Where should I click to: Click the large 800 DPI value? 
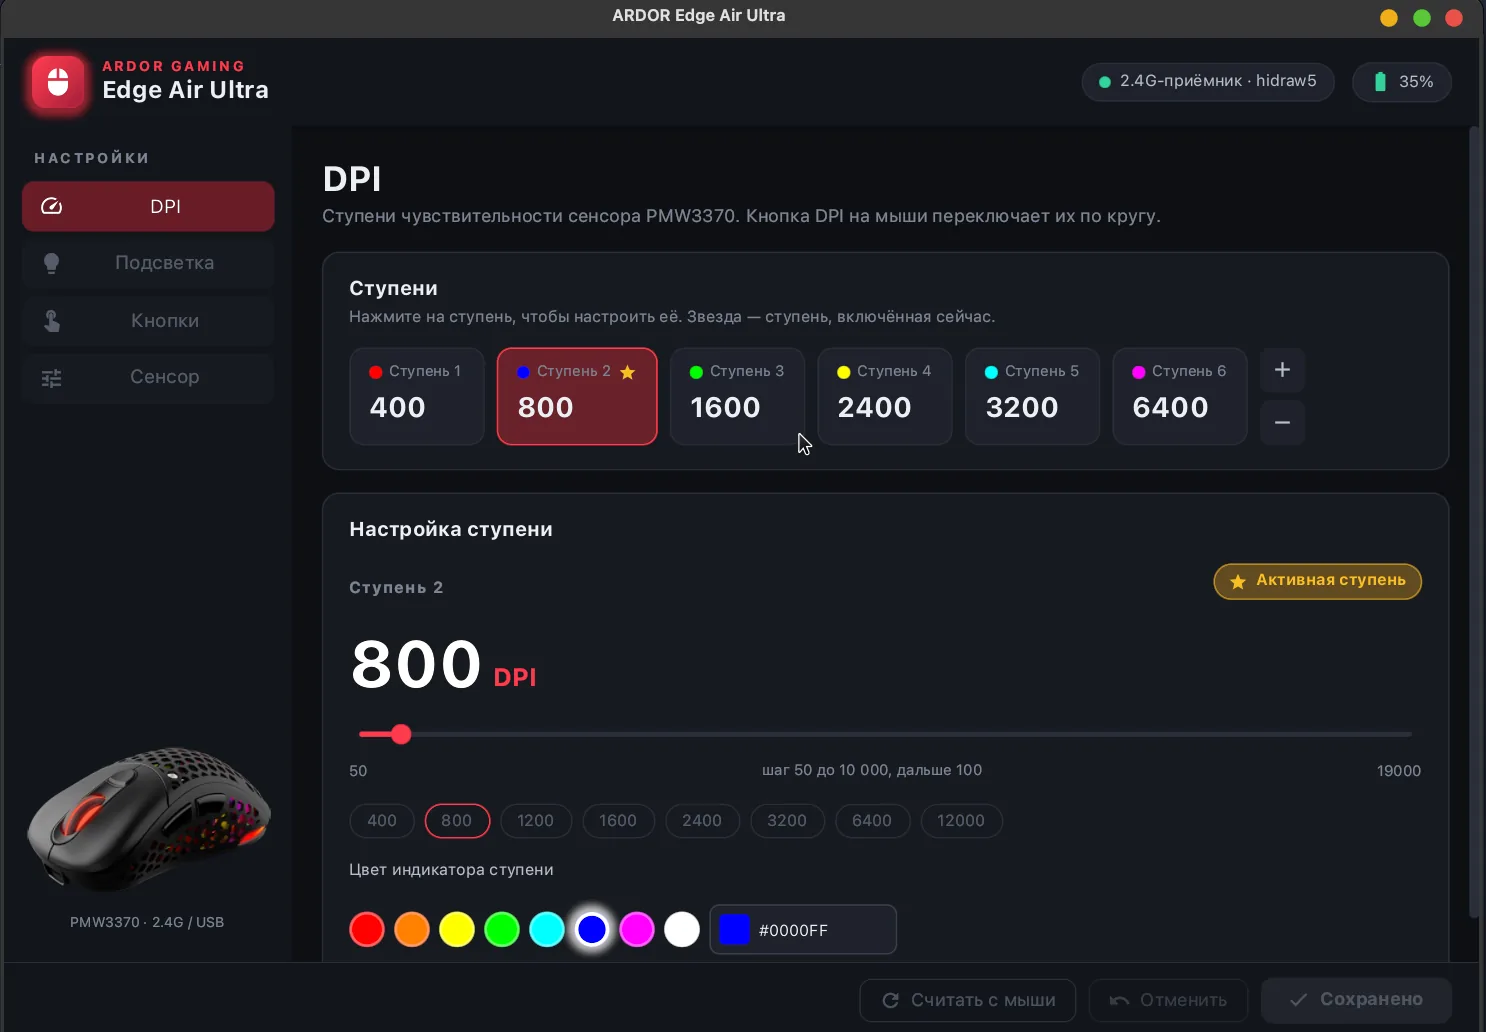(417, 664)
